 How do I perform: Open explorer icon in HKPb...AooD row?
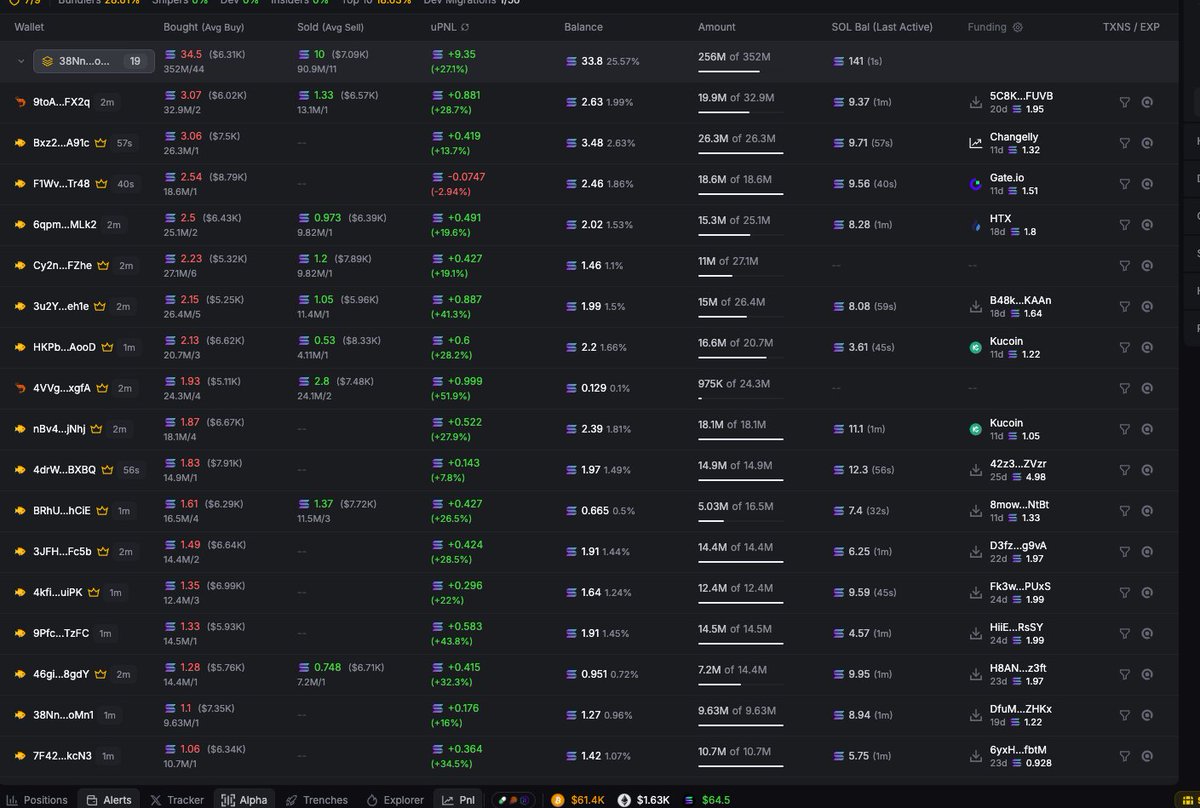pyautogui.click(x=1147, y=347)
